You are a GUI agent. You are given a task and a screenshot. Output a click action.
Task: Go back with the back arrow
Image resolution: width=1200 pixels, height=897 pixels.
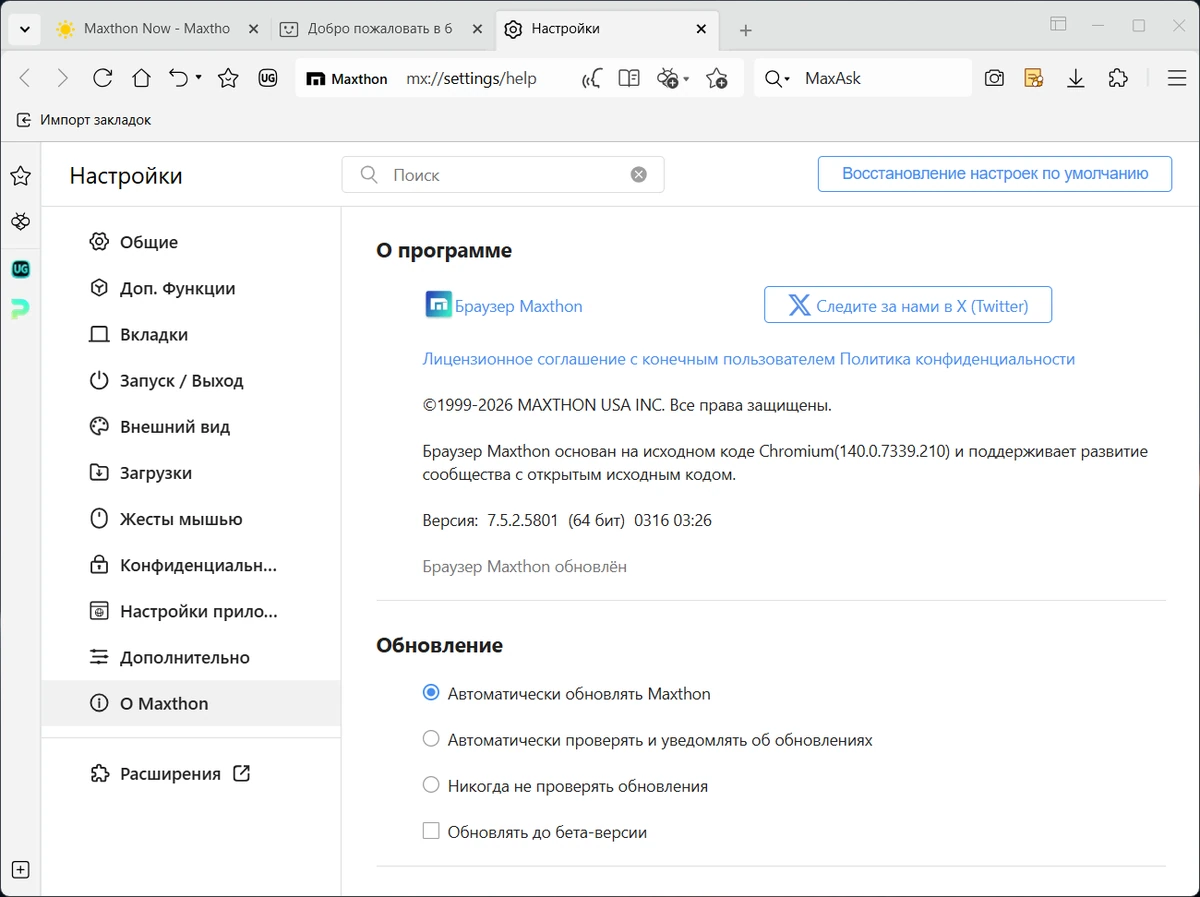26,78
